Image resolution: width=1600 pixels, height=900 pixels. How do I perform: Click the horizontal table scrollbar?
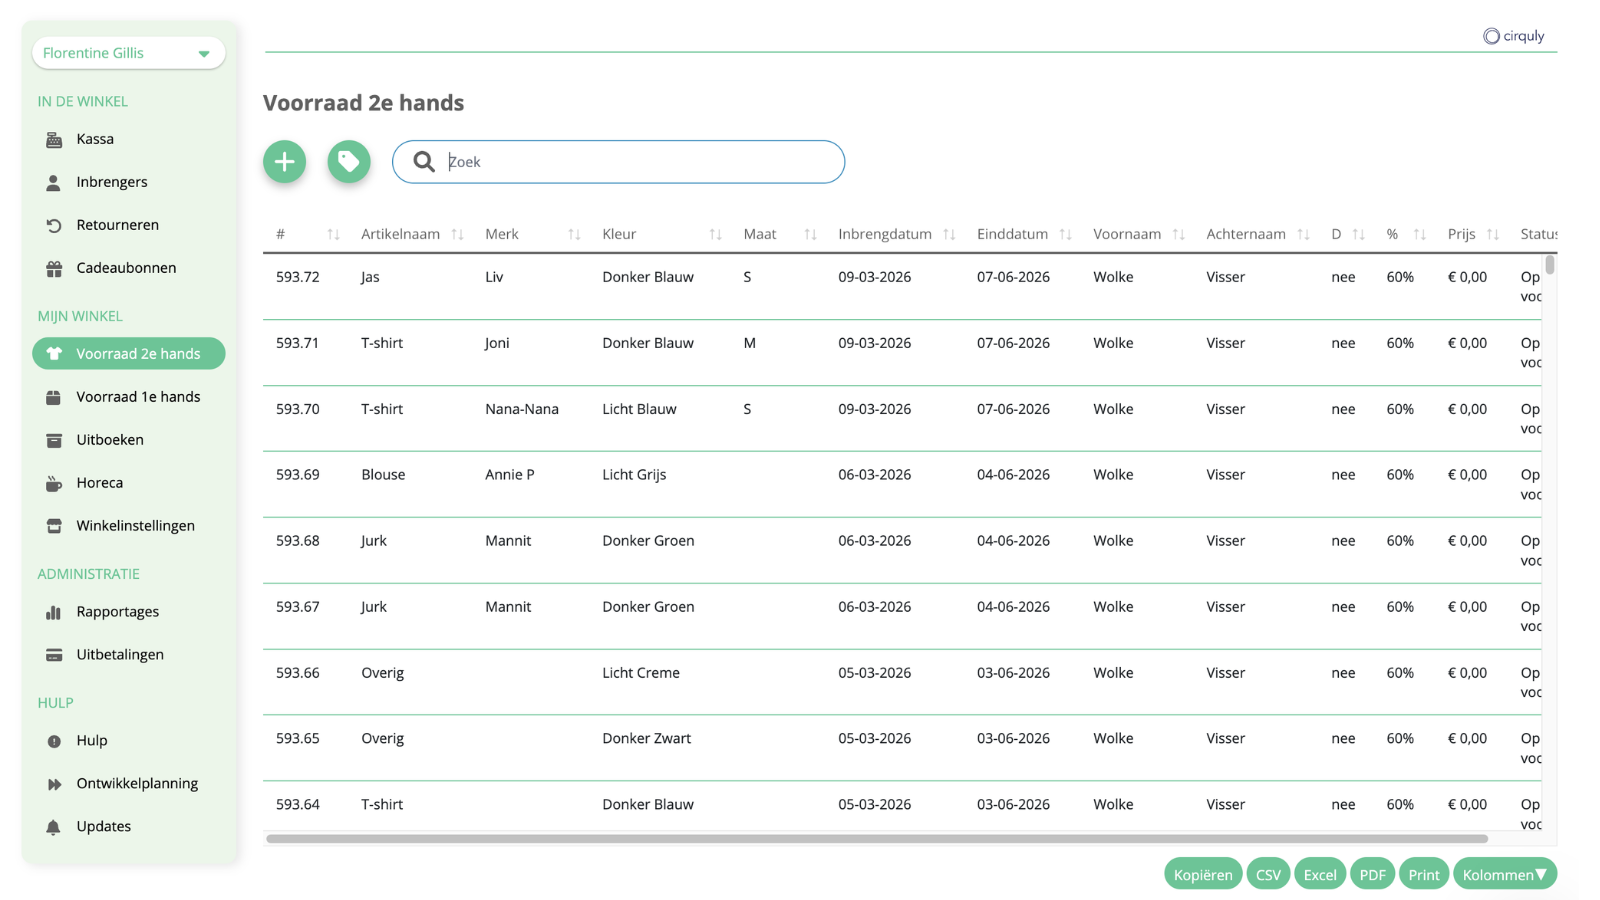point(877,839)
